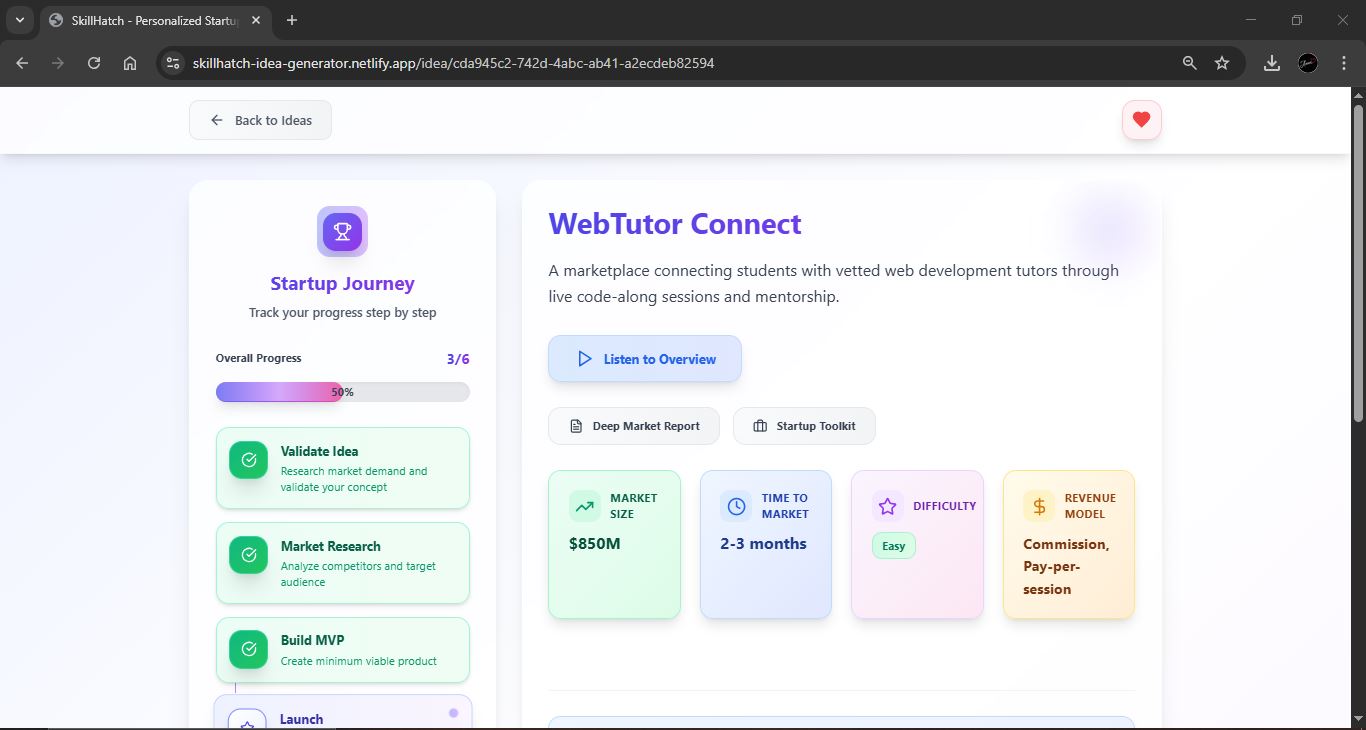Select the Validate Idea step card

(x=343, y=468)
